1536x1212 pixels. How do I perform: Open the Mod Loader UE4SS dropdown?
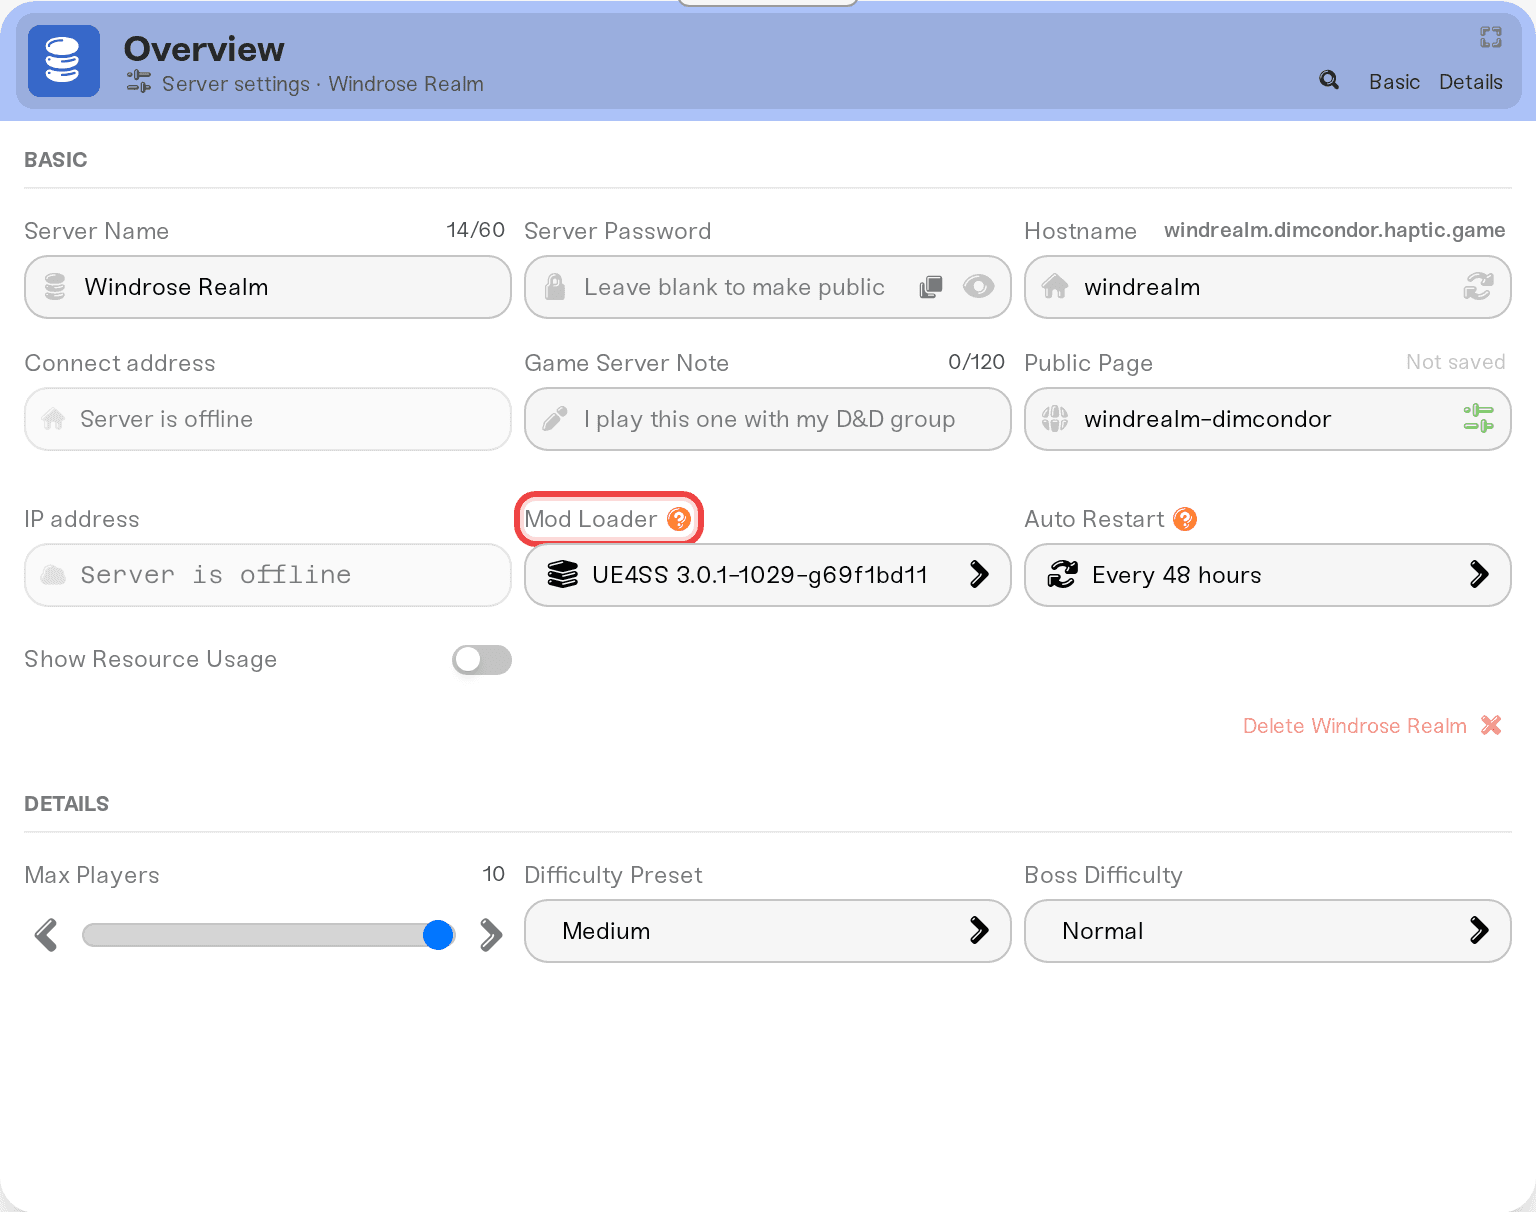[x=768, y=575]
